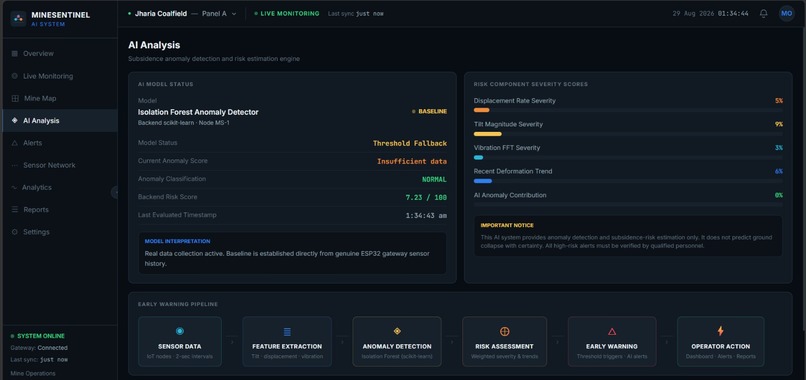Screen dimensions: 806x380
Task: Collapse the sidebar with the edge arrow
Action: [115, 192]
